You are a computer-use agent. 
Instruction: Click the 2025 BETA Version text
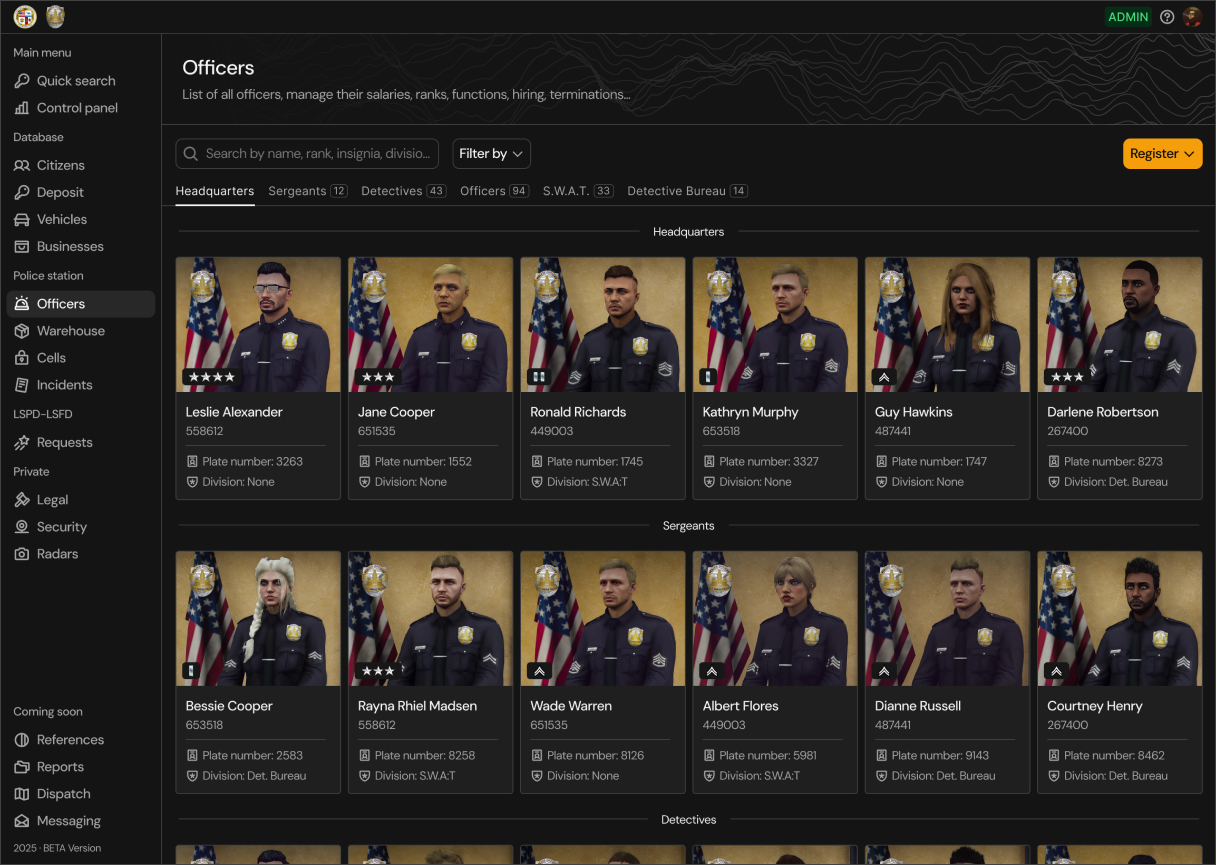tap(57, 848)
